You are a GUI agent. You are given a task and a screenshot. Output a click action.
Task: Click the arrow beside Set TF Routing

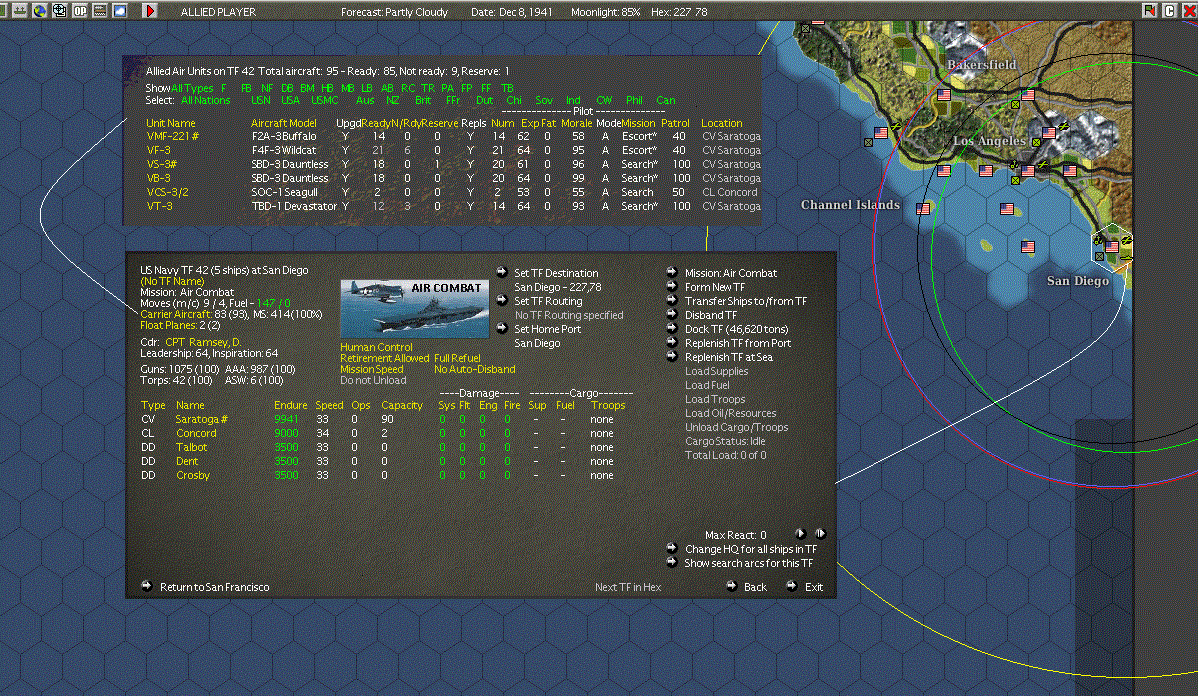click(x=502, y=300)
